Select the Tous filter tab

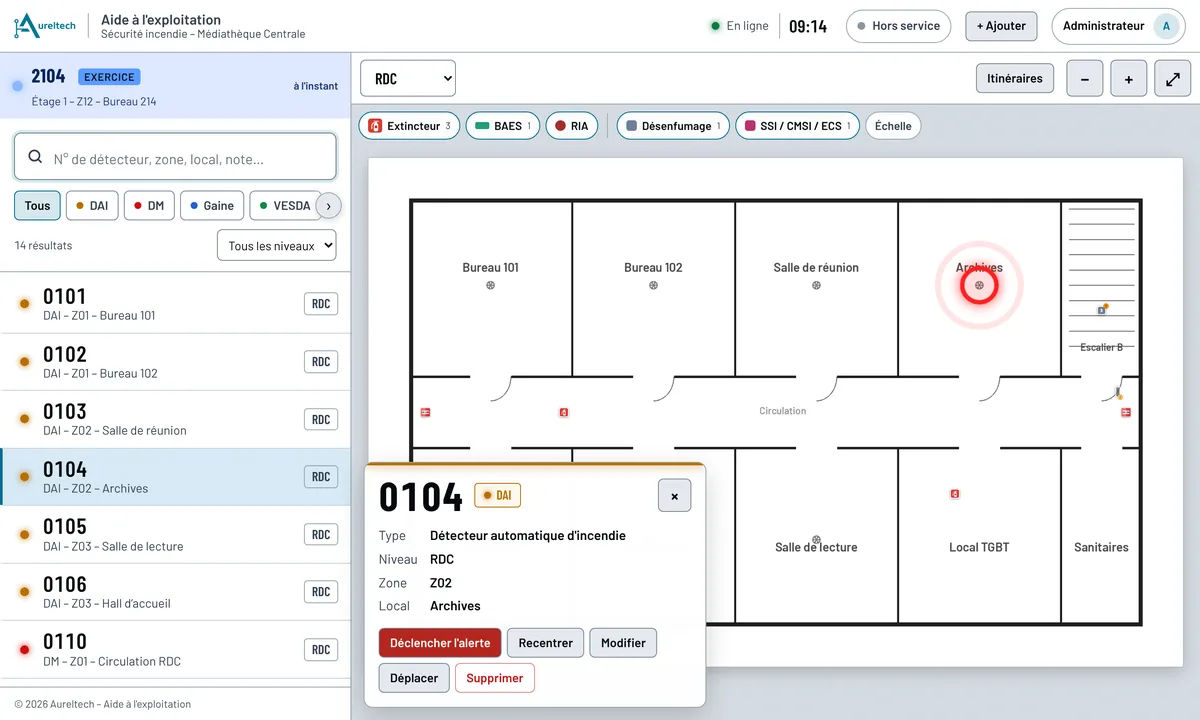(37, 206)
